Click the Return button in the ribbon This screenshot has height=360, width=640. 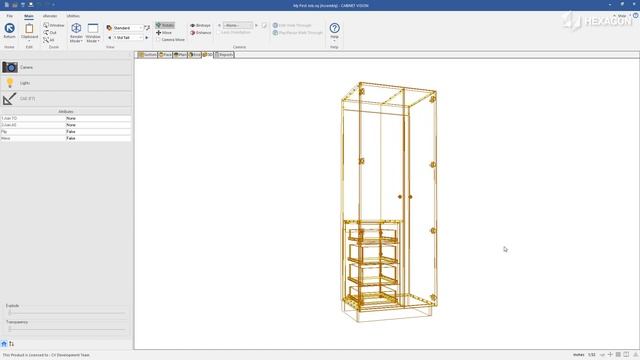tap(9, 31)
